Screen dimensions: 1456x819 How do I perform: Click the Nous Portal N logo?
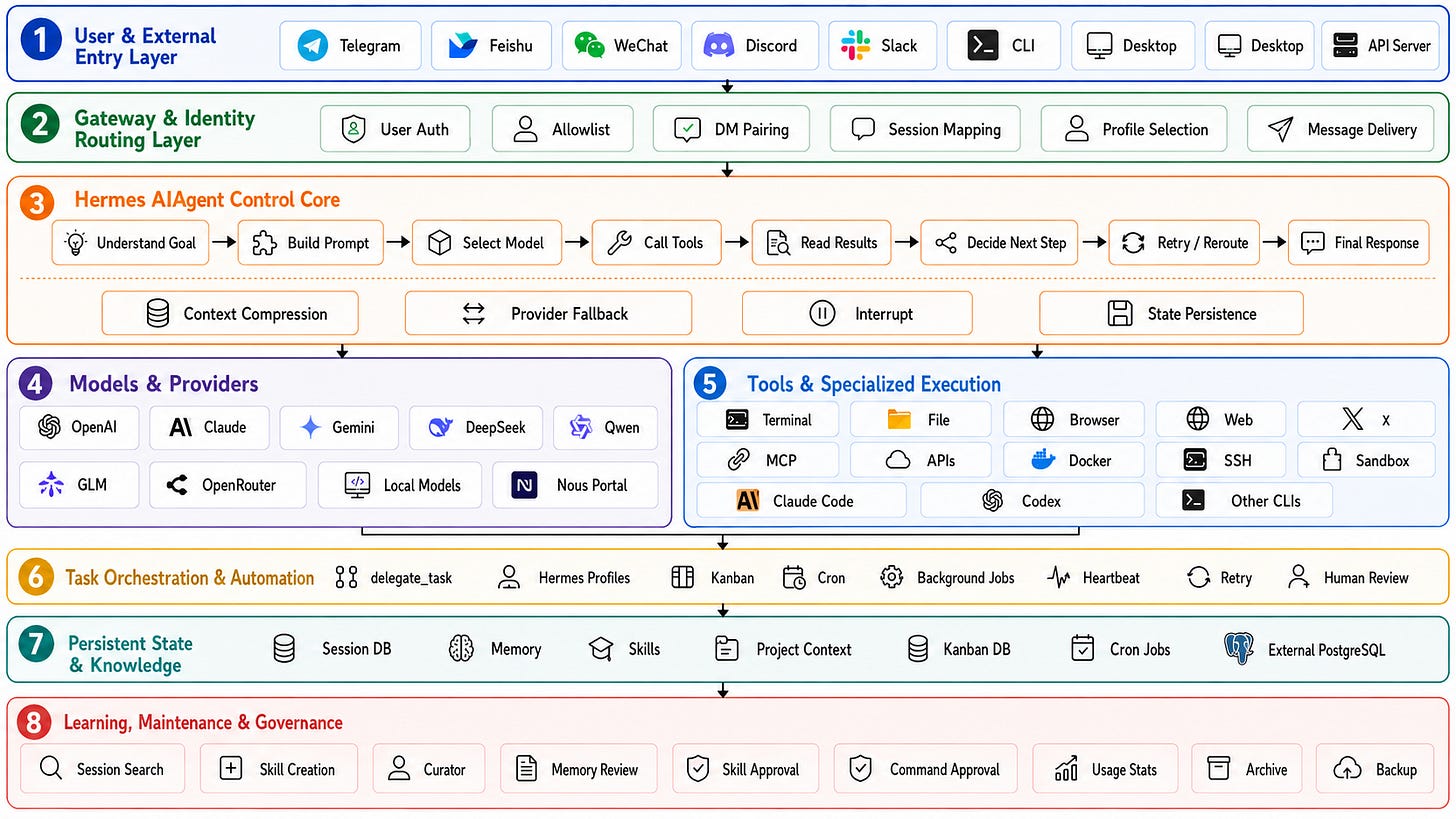point(524,485)
